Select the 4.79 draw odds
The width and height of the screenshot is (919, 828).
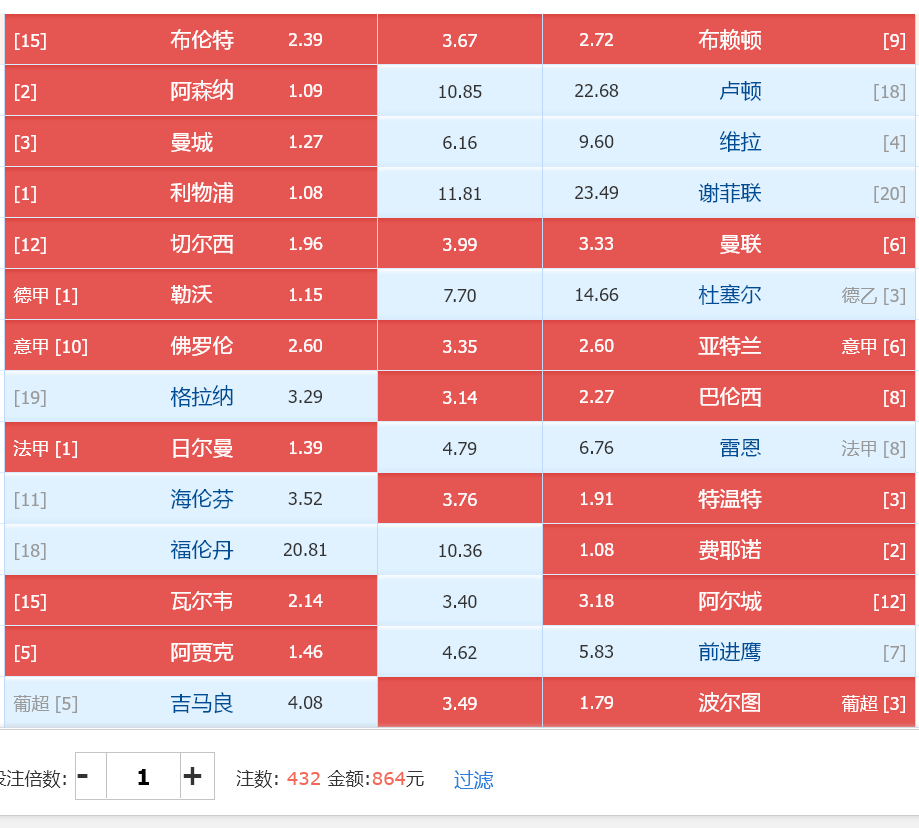(460, 447)
